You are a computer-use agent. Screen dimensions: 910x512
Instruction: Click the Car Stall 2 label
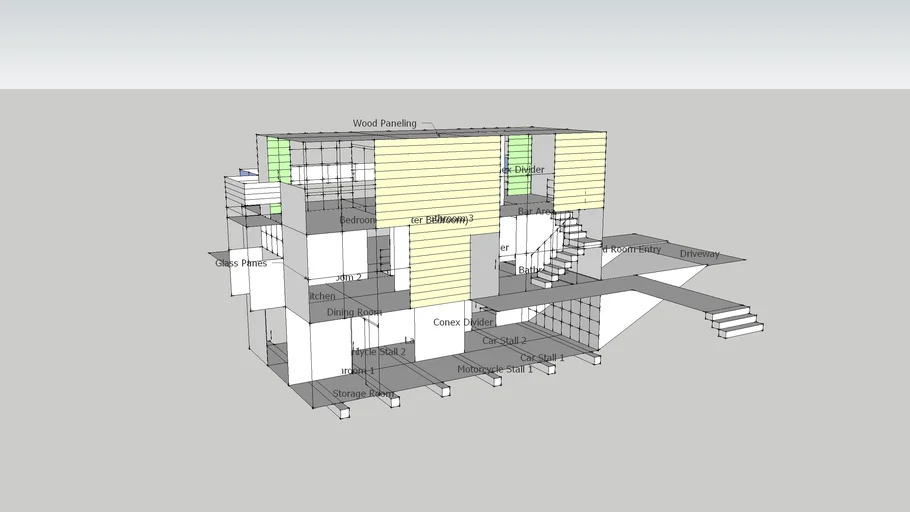504,341
